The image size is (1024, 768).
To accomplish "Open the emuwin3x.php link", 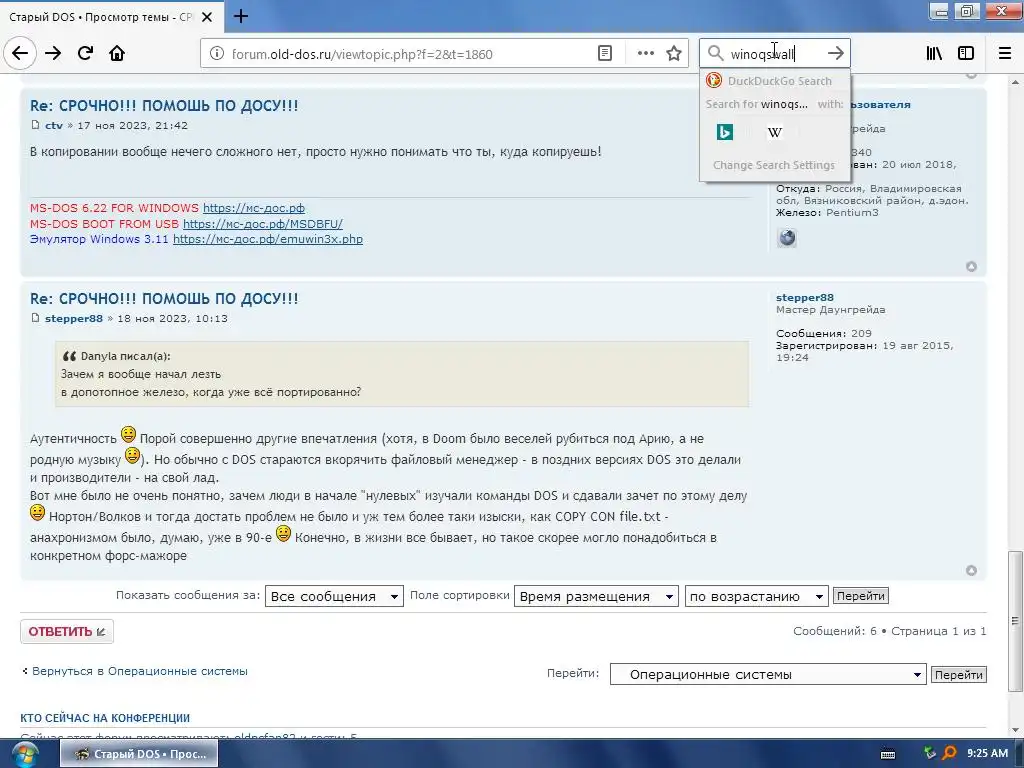I will 268,239.
